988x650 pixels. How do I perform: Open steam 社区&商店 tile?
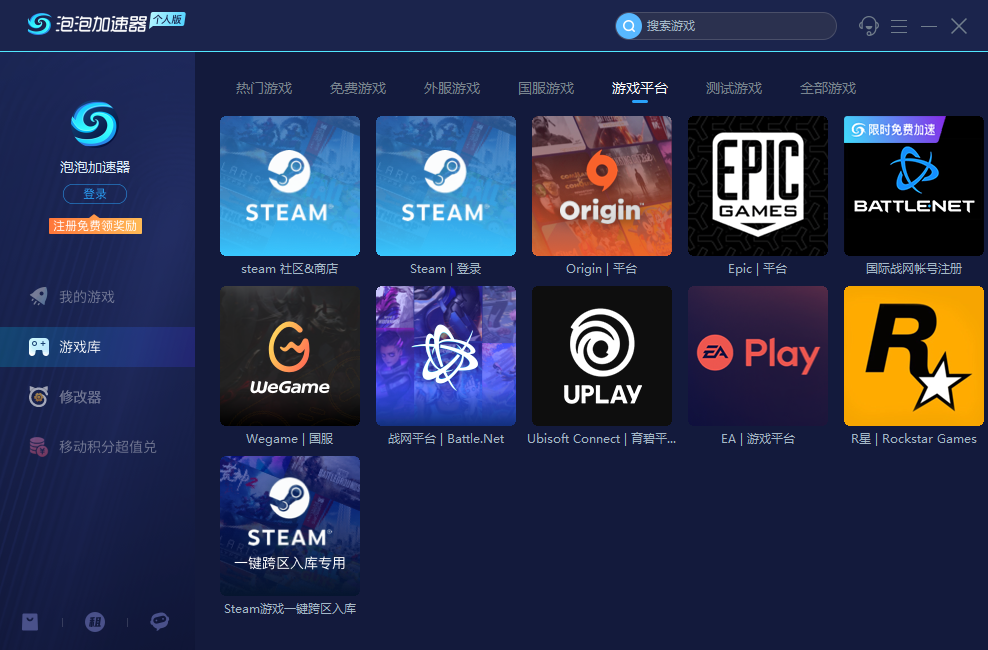[290, 186]
